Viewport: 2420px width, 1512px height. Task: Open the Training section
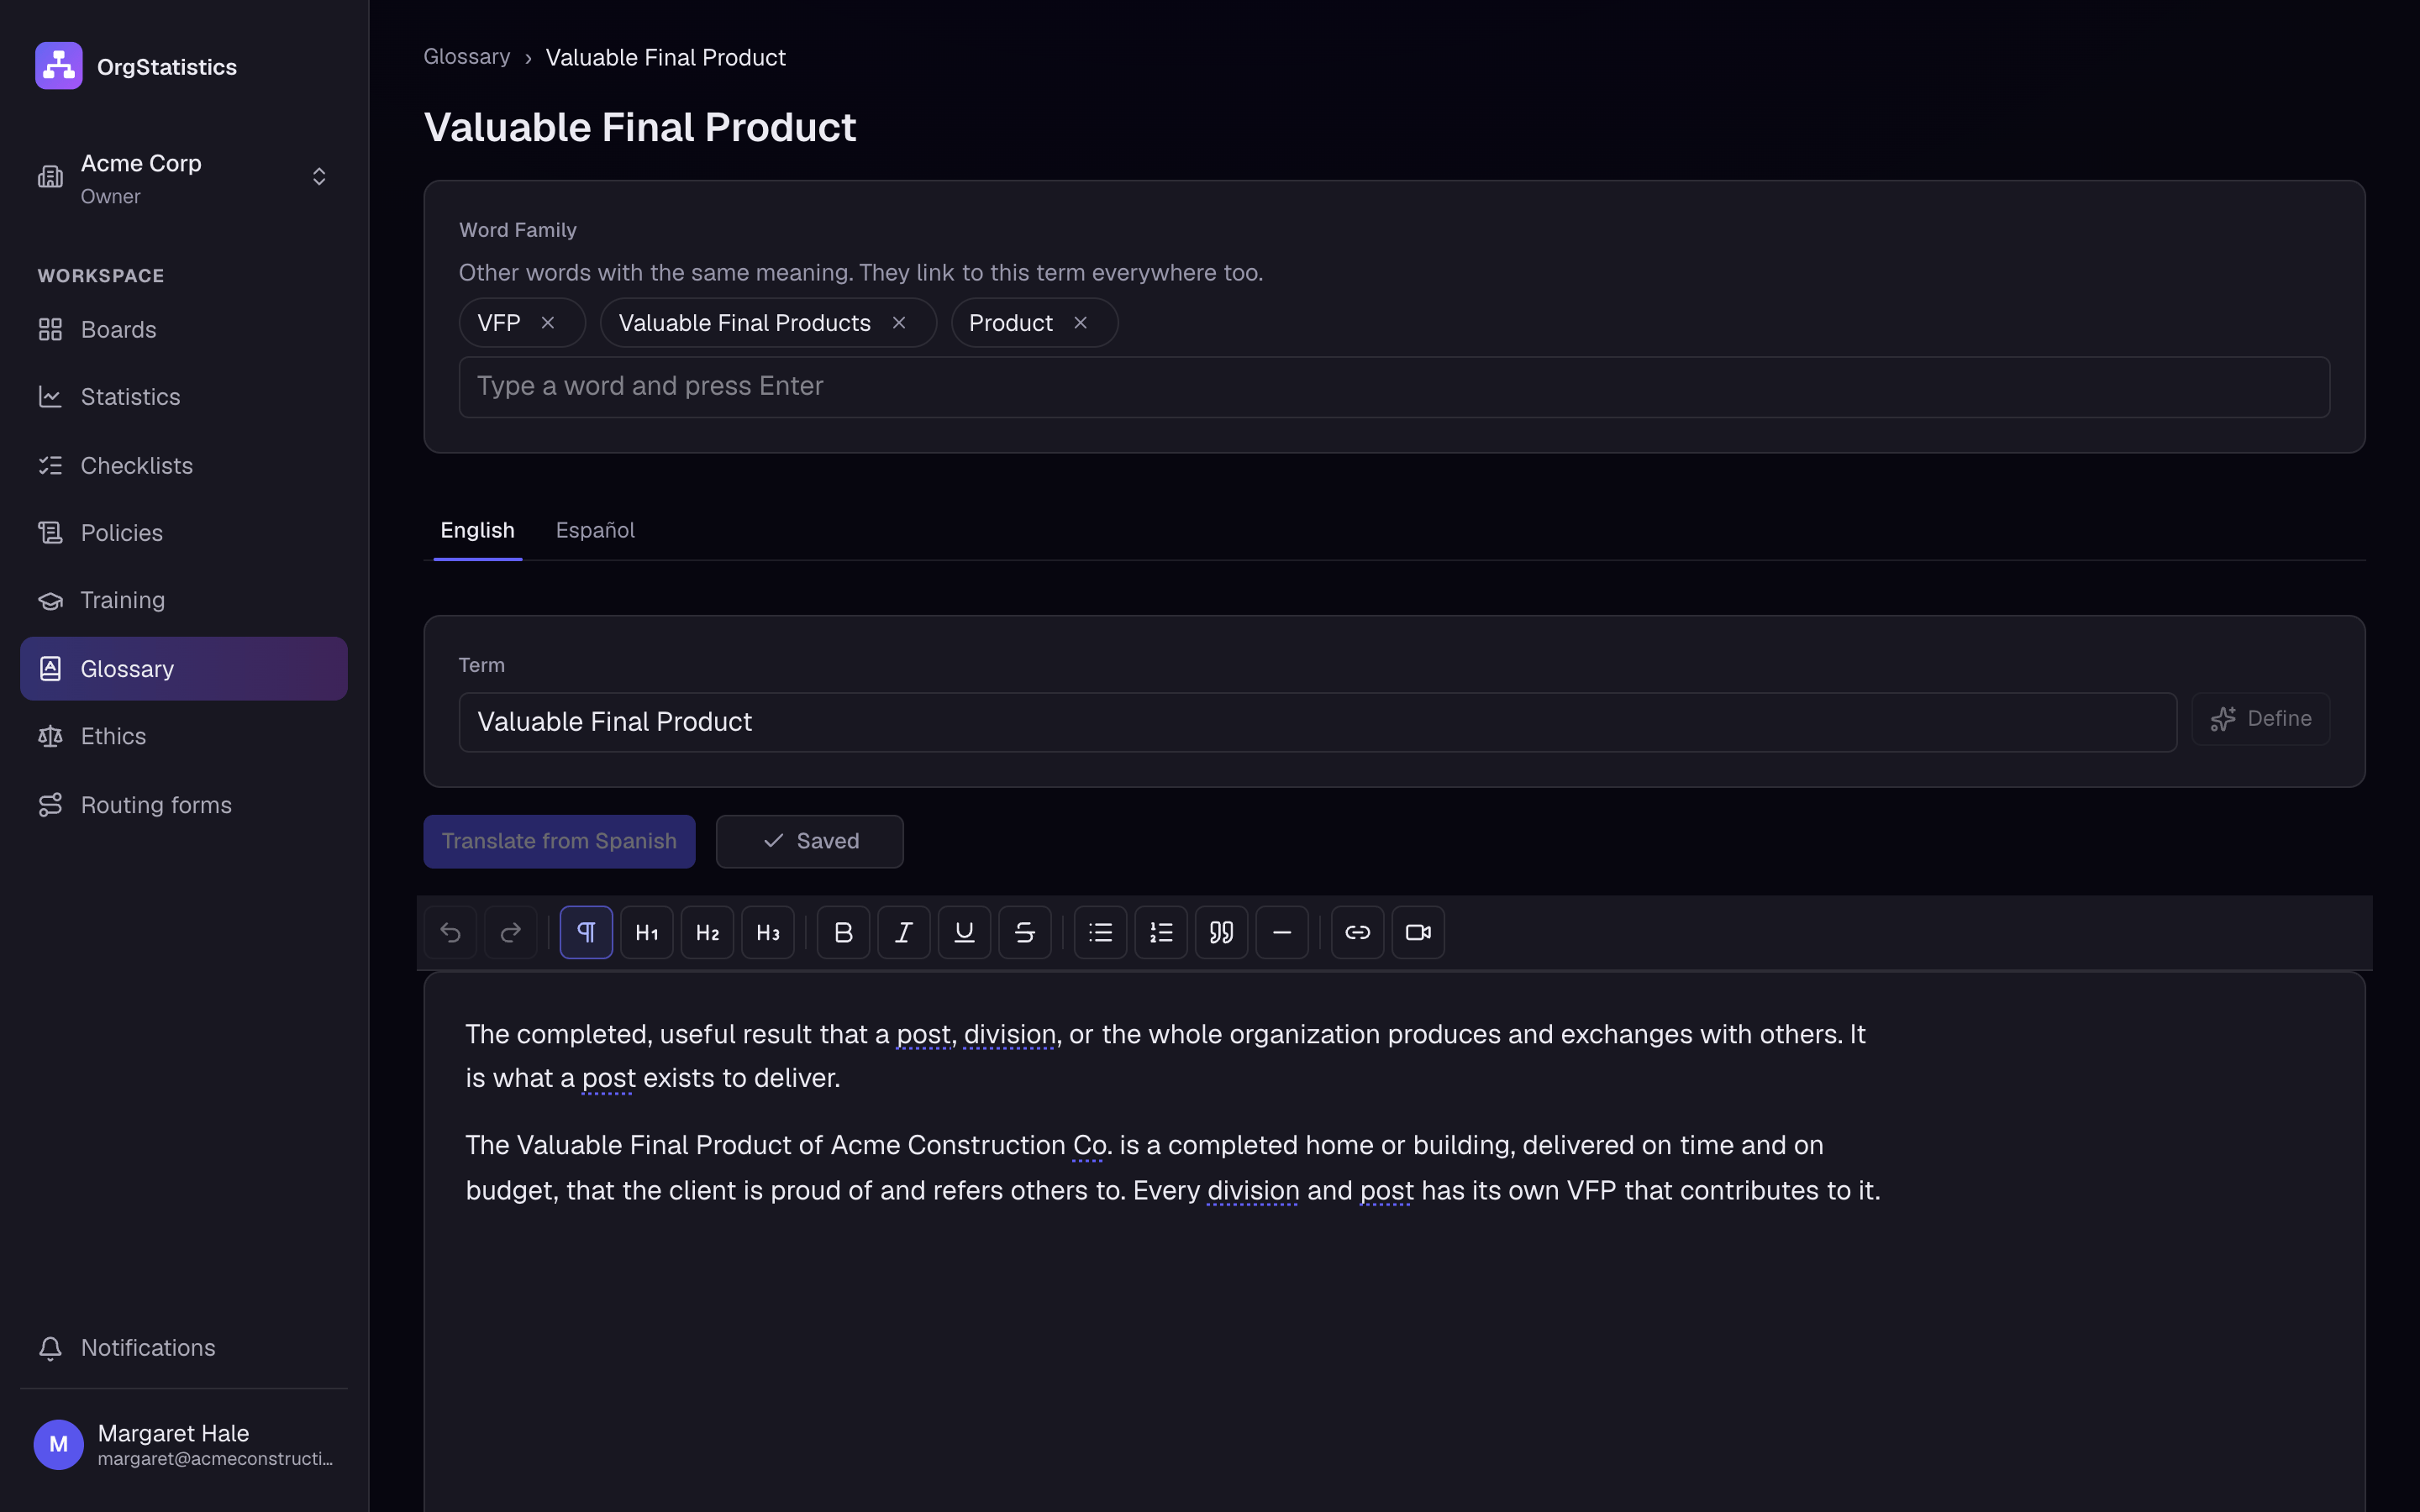pyautogui.click(x=184, y=600)
